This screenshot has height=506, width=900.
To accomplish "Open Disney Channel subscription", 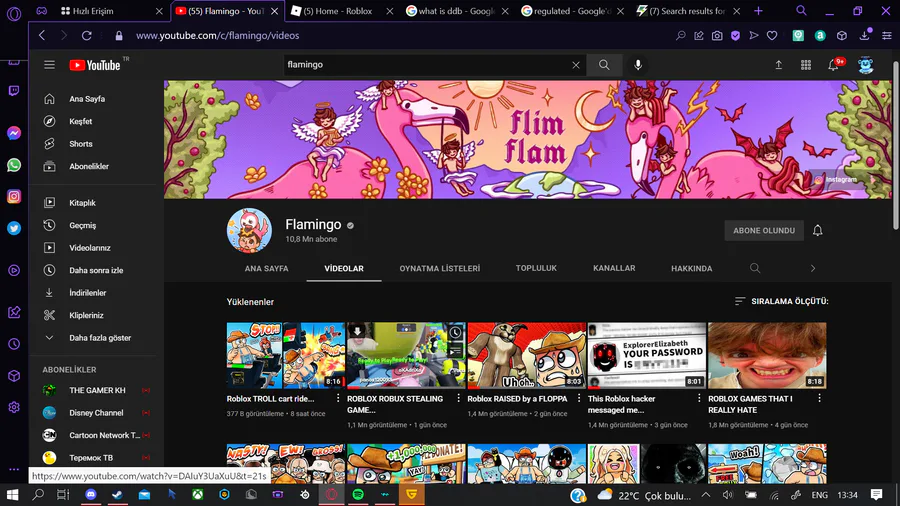I will pos(96,412).
